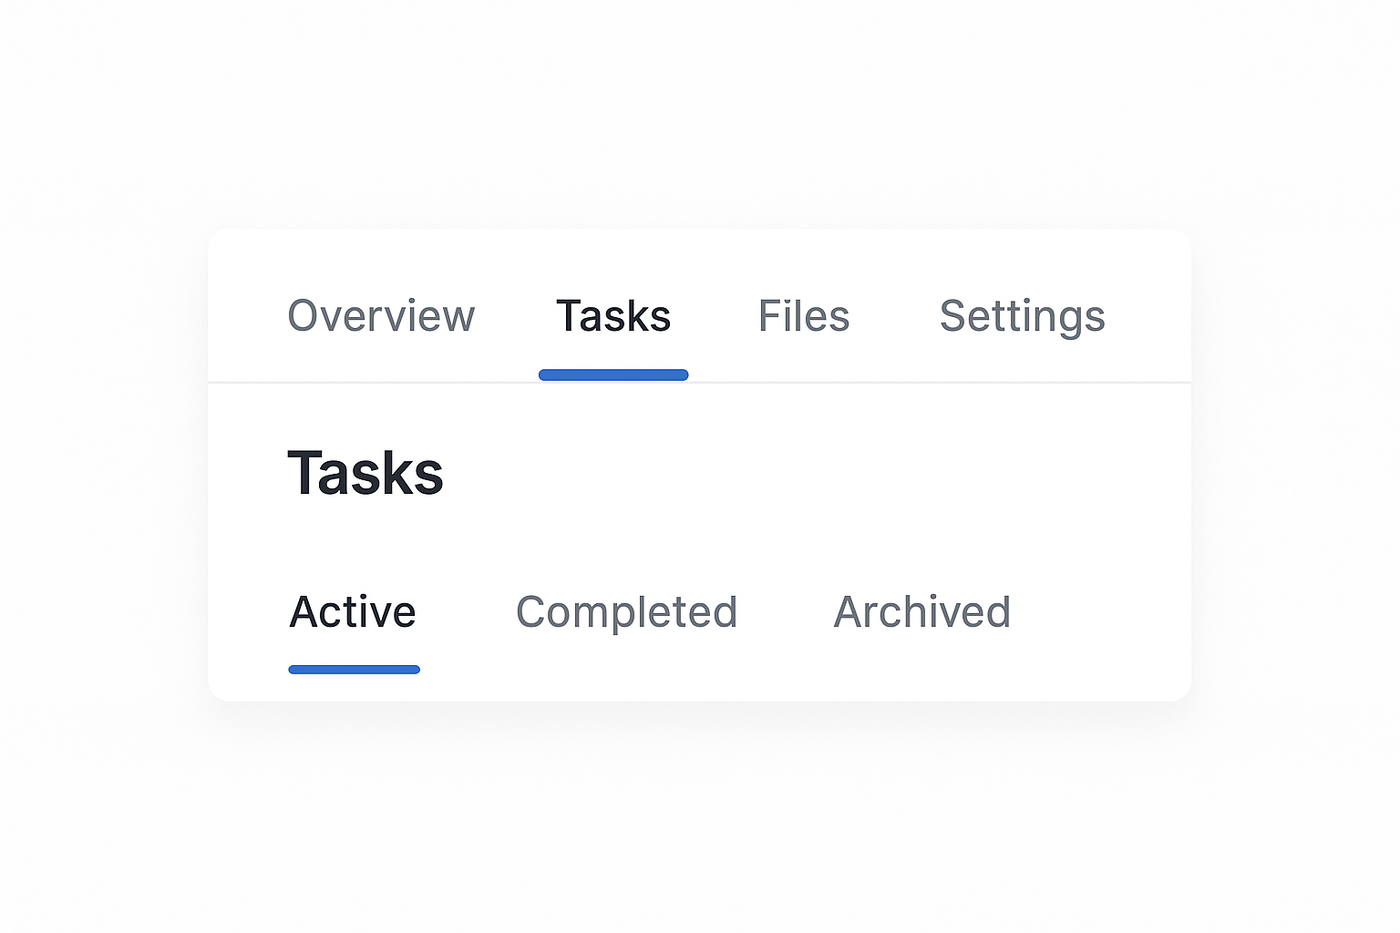Click the blue underline beneath Active
The height and width of the screenshot is (933, 1400).
[354, 669]
